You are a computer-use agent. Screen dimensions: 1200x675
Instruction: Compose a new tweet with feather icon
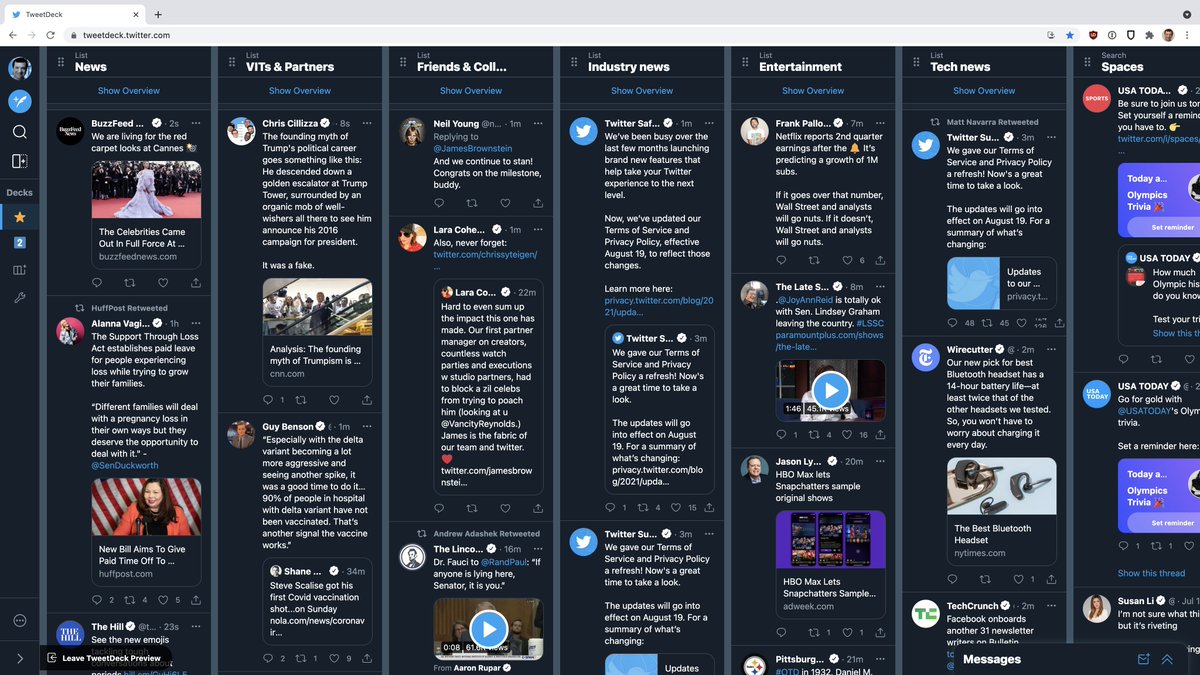(x=20, y=101)
